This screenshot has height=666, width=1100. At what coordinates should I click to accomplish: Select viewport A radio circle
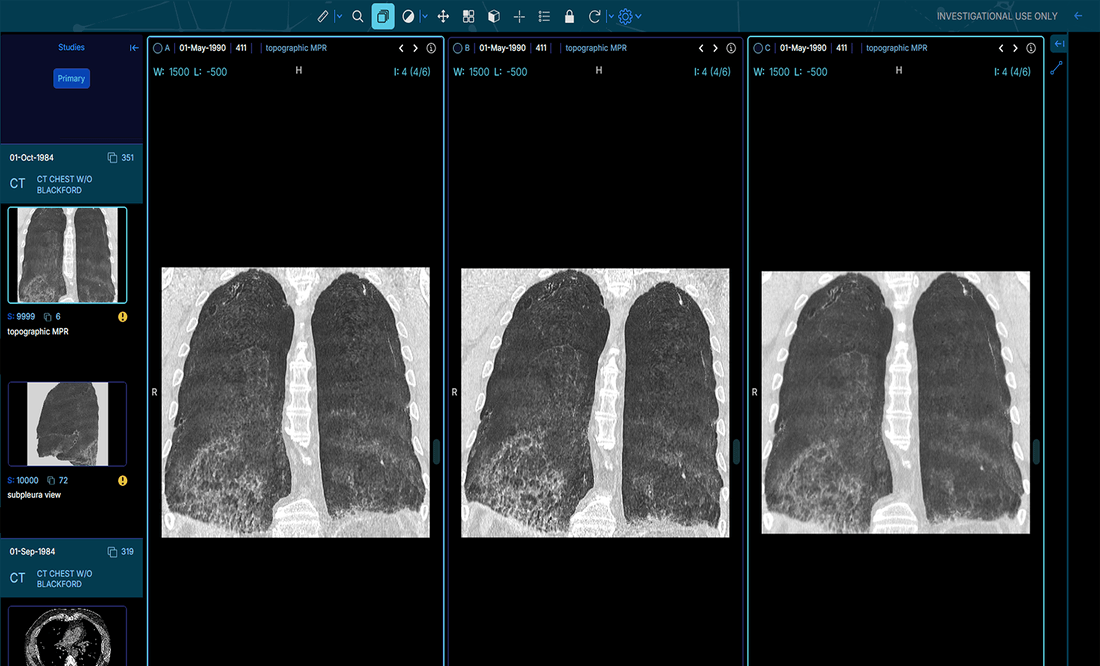point(157,48)
